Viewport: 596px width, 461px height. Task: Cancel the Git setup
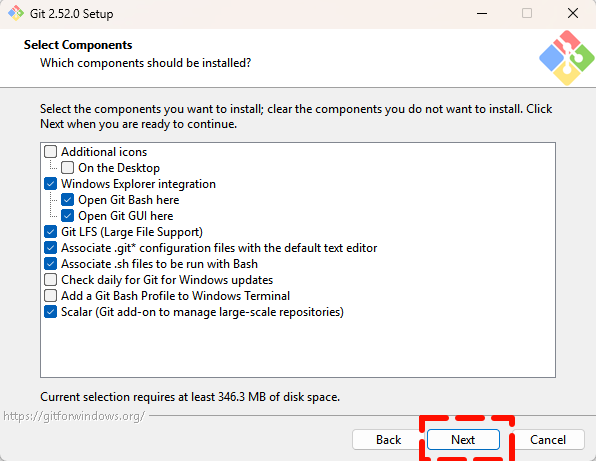[x=548, y=440]
